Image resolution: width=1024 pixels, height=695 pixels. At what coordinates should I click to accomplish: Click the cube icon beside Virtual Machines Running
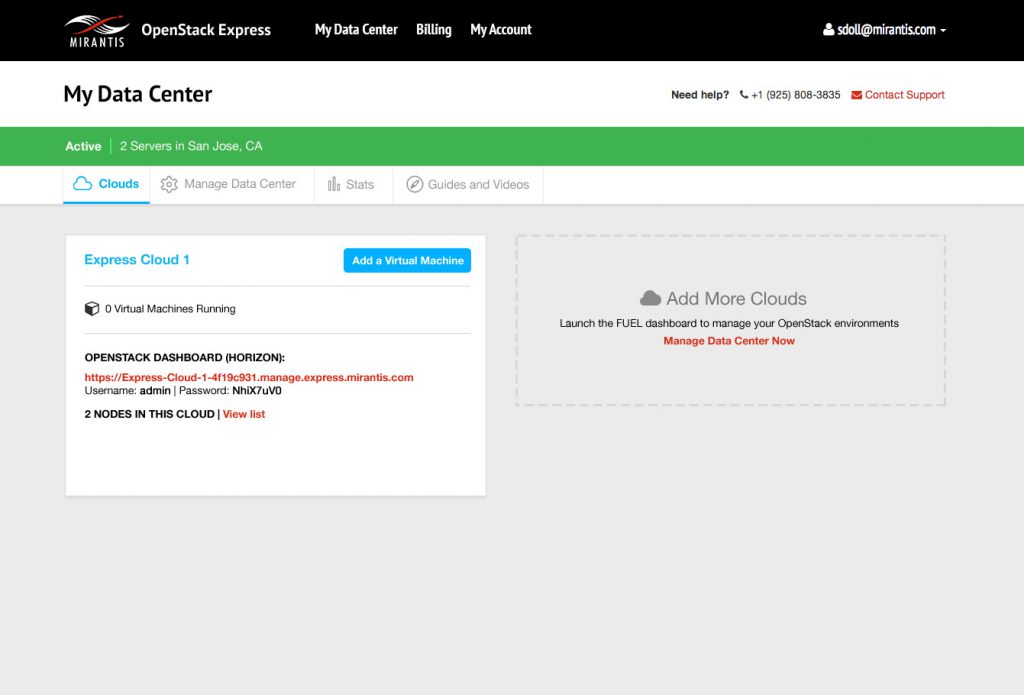[92, 308]
